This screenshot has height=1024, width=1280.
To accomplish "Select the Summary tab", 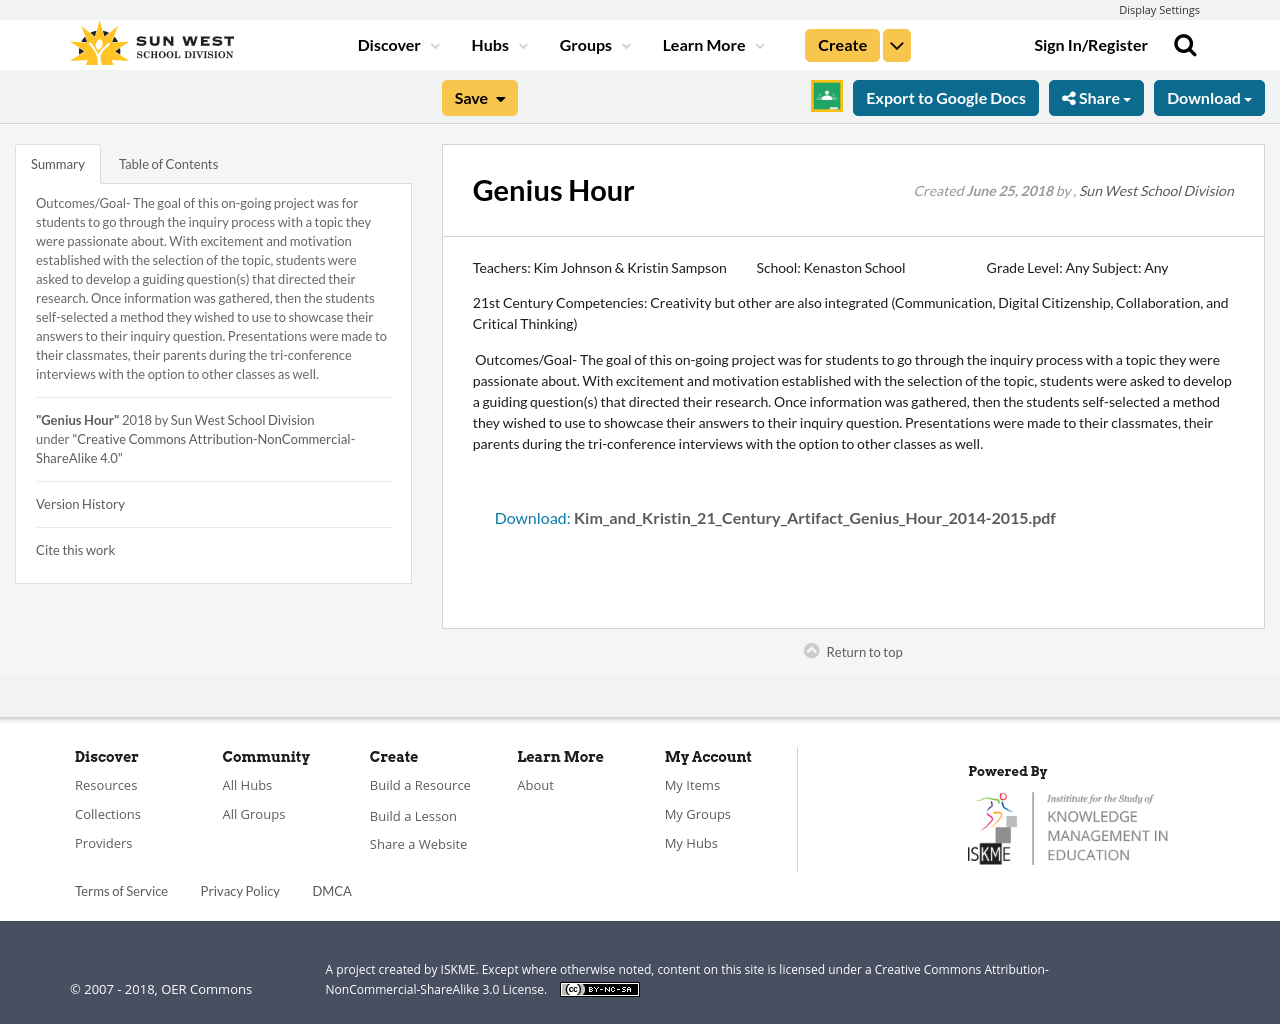I will pos(57,162).
